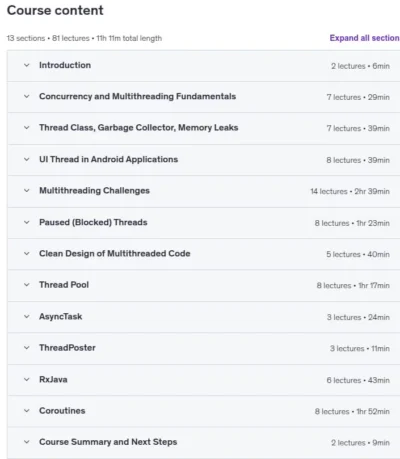The height and width of the screenshot is (459, 400).
Task: Click chevron beside Clean Design of Multithreaded Code
Action: point(27,254)
